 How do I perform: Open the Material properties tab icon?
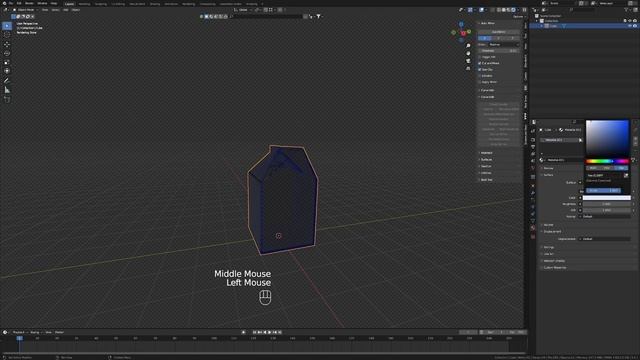click(533, 228)
